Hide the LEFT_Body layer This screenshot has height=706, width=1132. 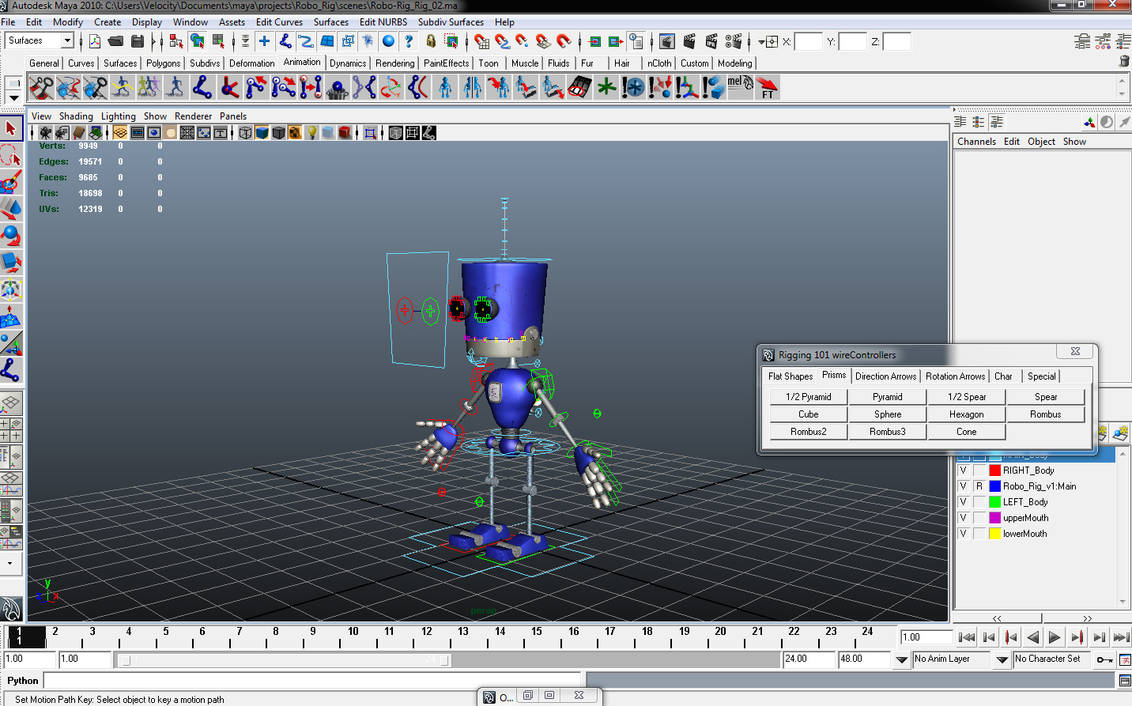click(x=963, y=502)
